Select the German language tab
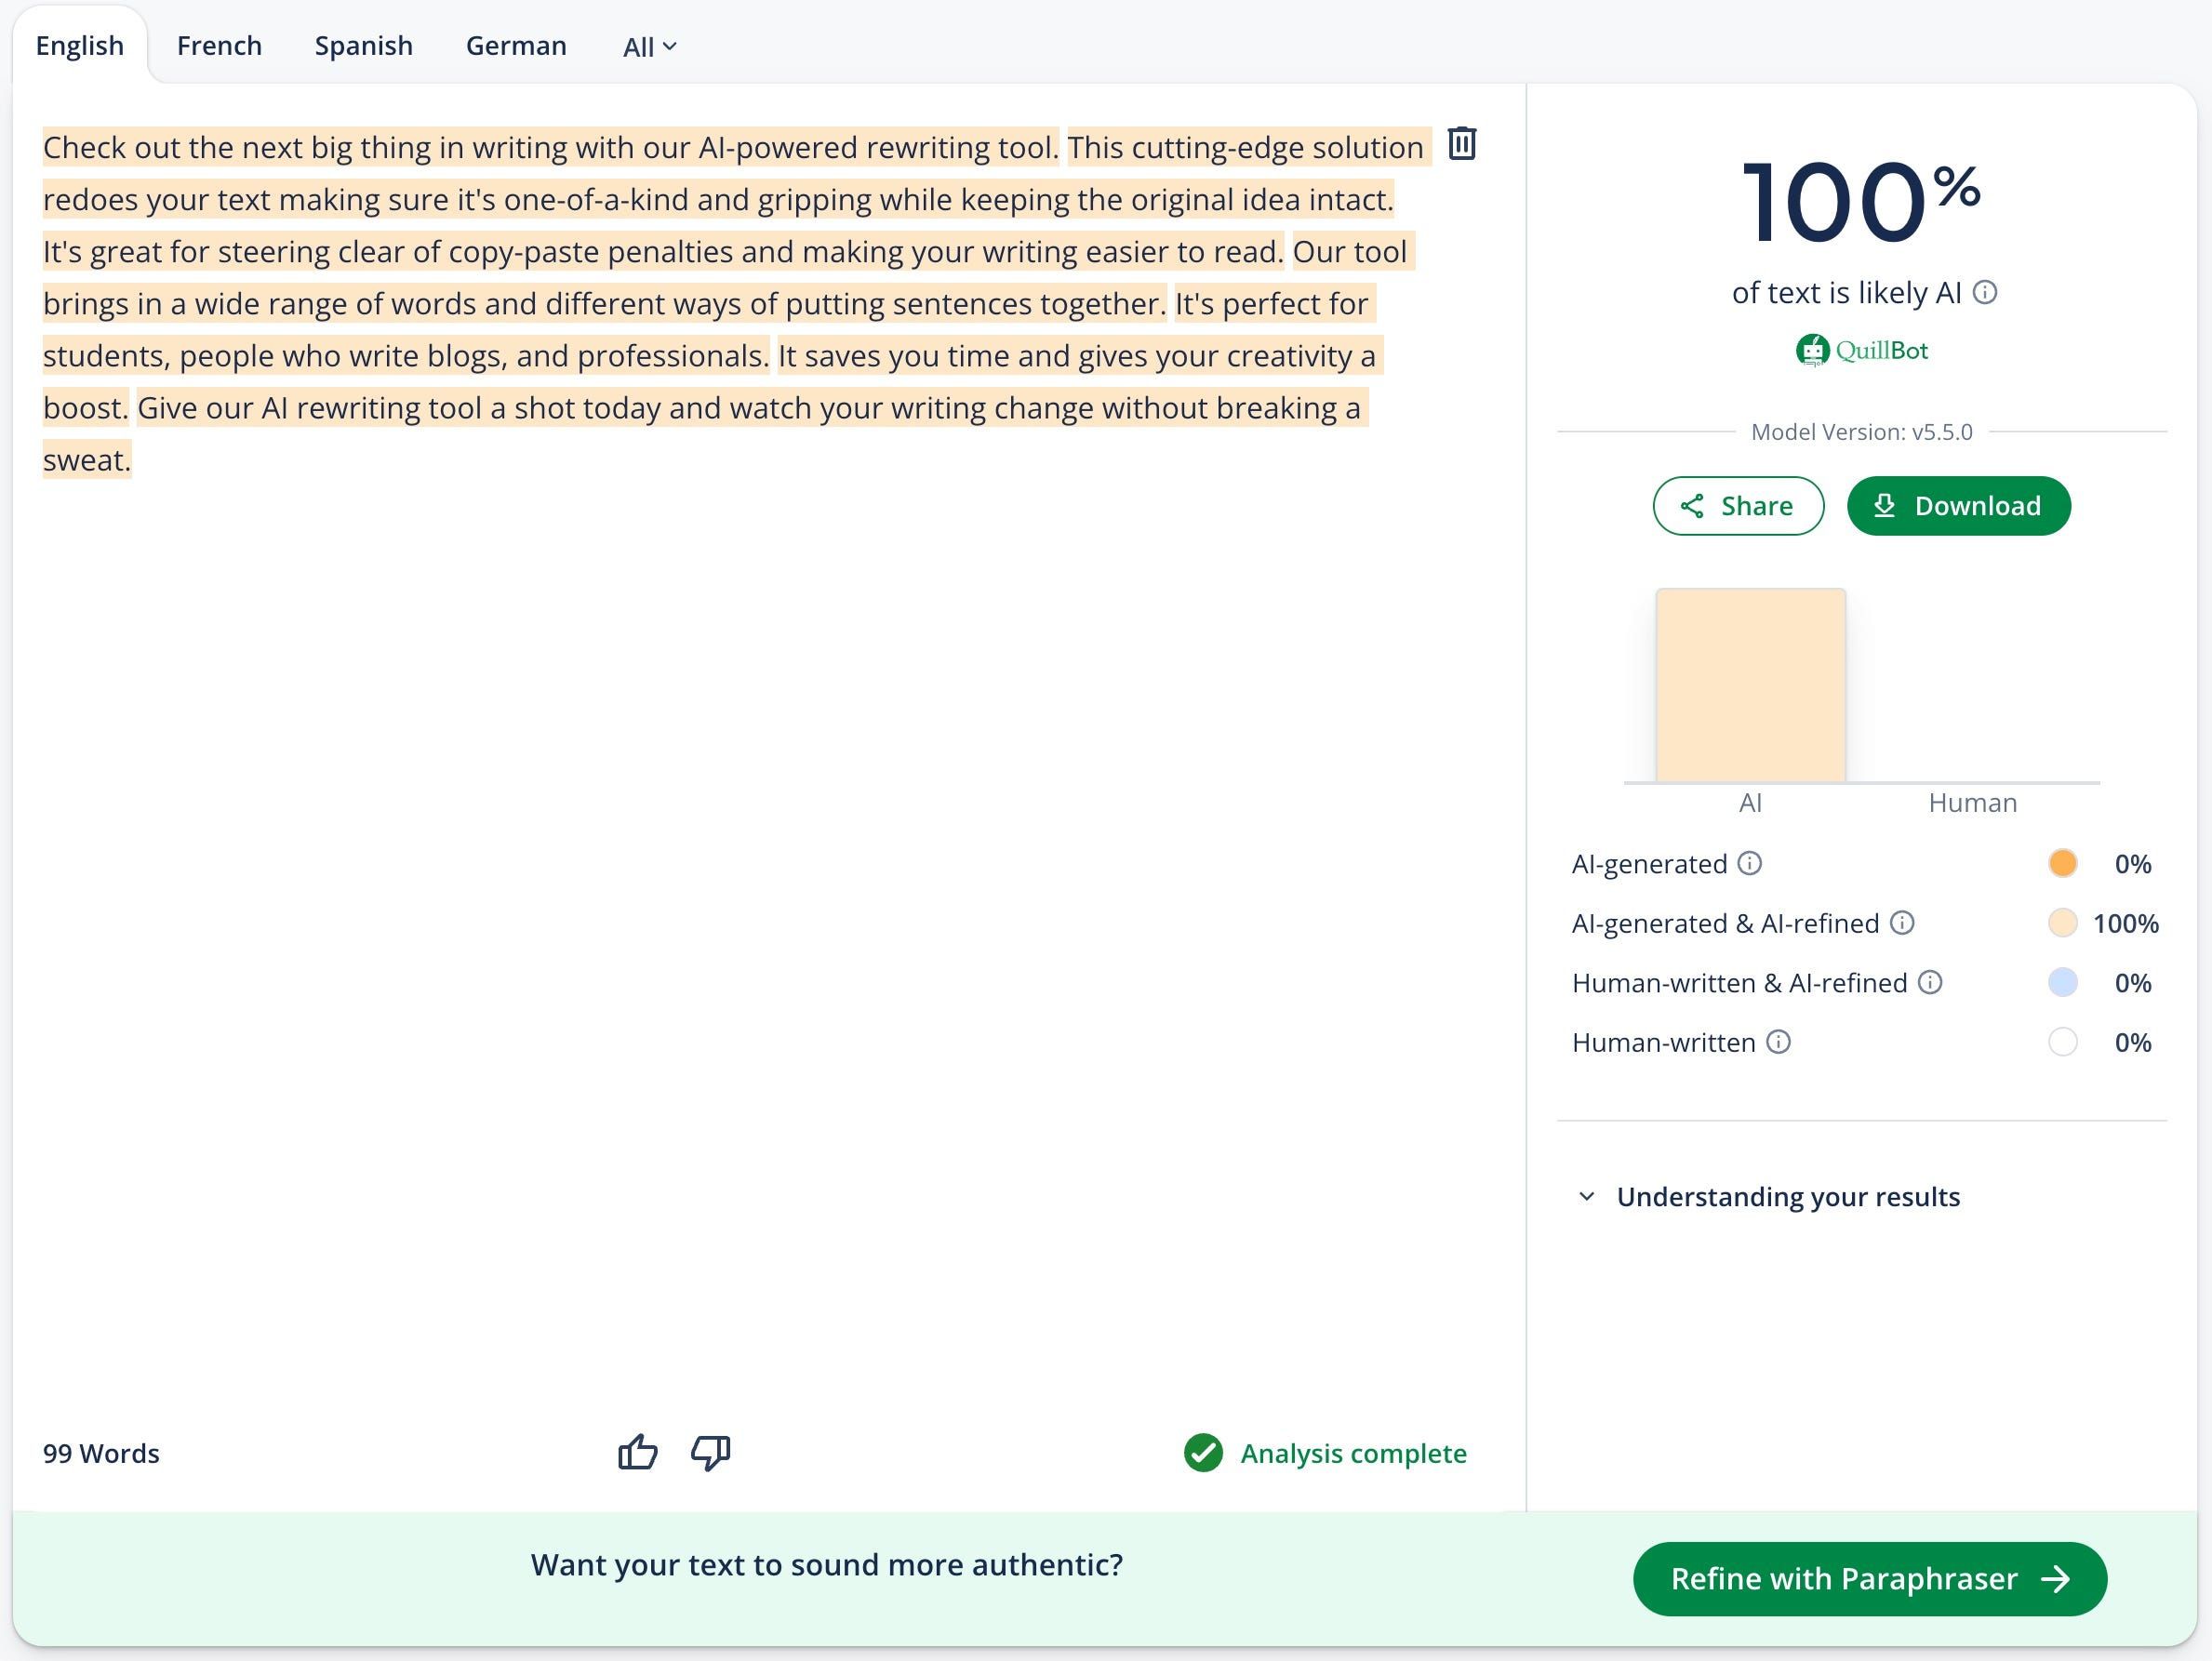 [x=516, y=46]
